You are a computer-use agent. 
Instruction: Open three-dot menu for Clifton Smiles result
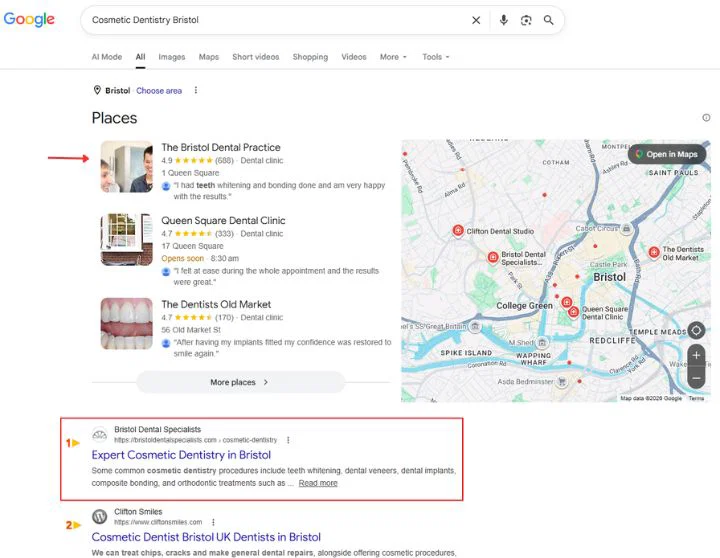(x=213, y=522)
